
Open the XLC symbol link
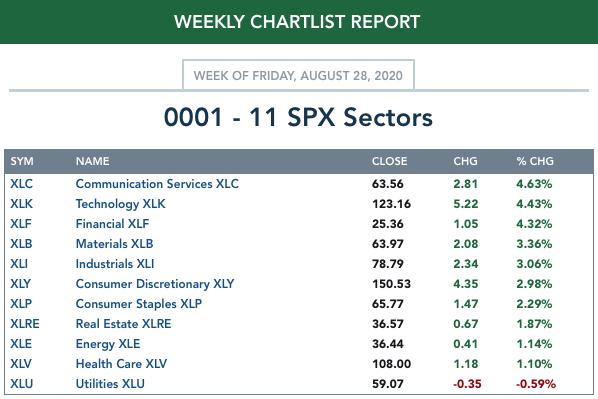tap(21, 184)
